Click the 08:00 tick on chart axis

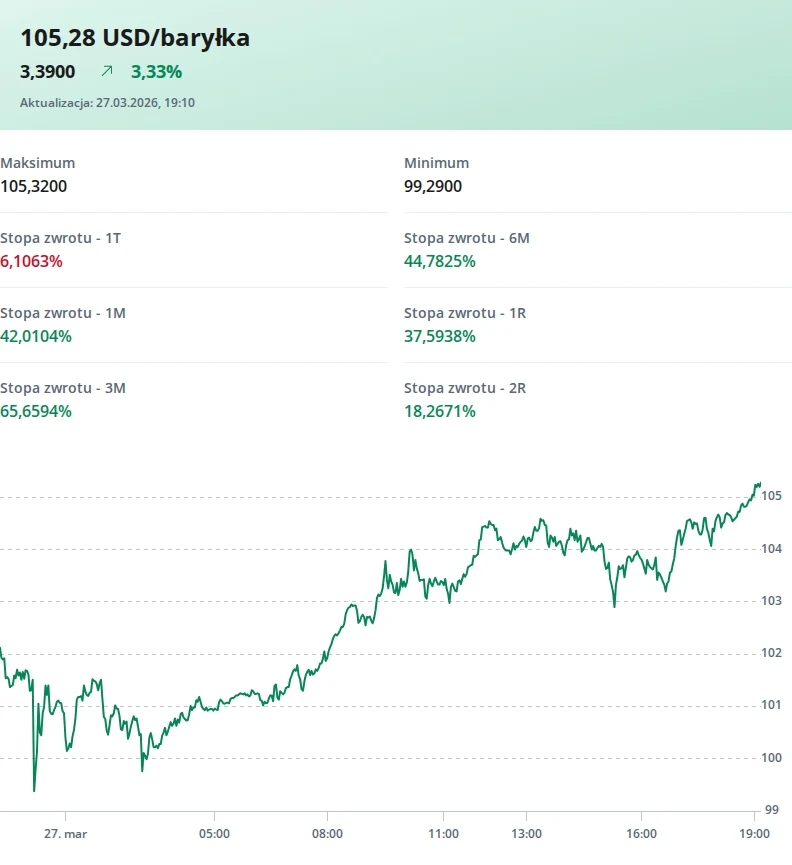point(328,834)
